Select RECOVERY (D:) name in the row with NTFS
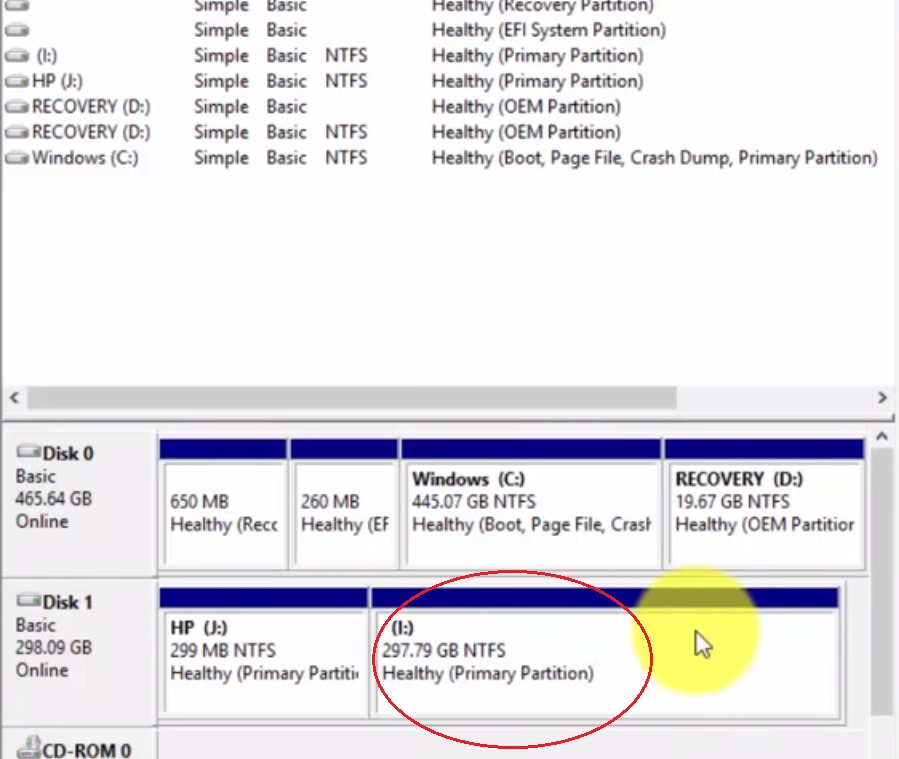Viewport: 899px width, 759px height. (91, 132)
